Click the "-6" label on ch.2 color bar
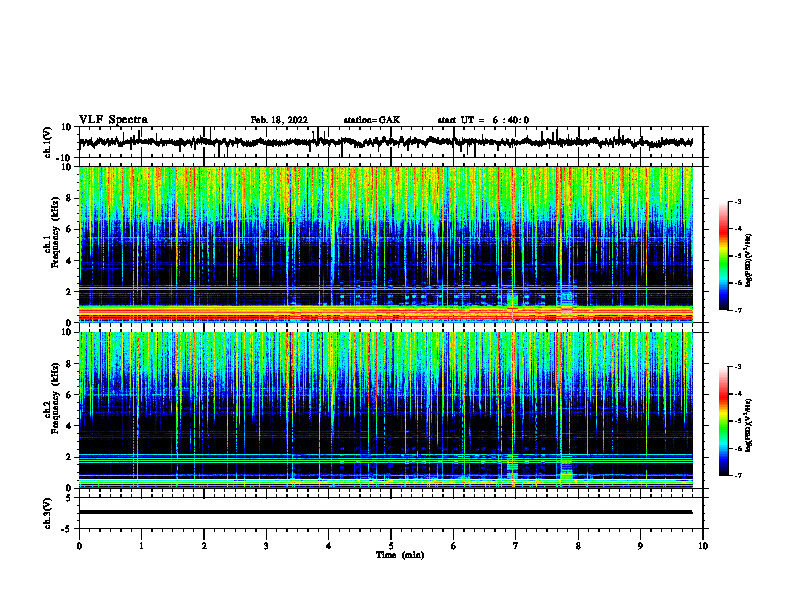This screenshot has width=792, height=612. point(737,448)
